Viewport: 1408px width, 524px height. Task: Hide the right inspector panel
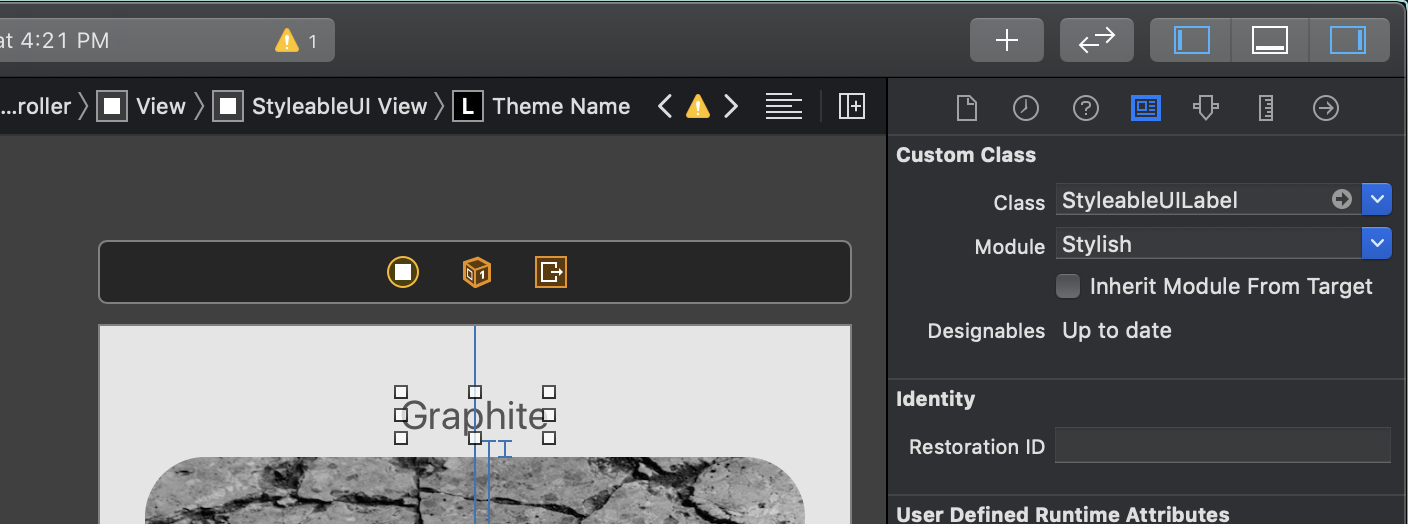[x=1348, y=40]
